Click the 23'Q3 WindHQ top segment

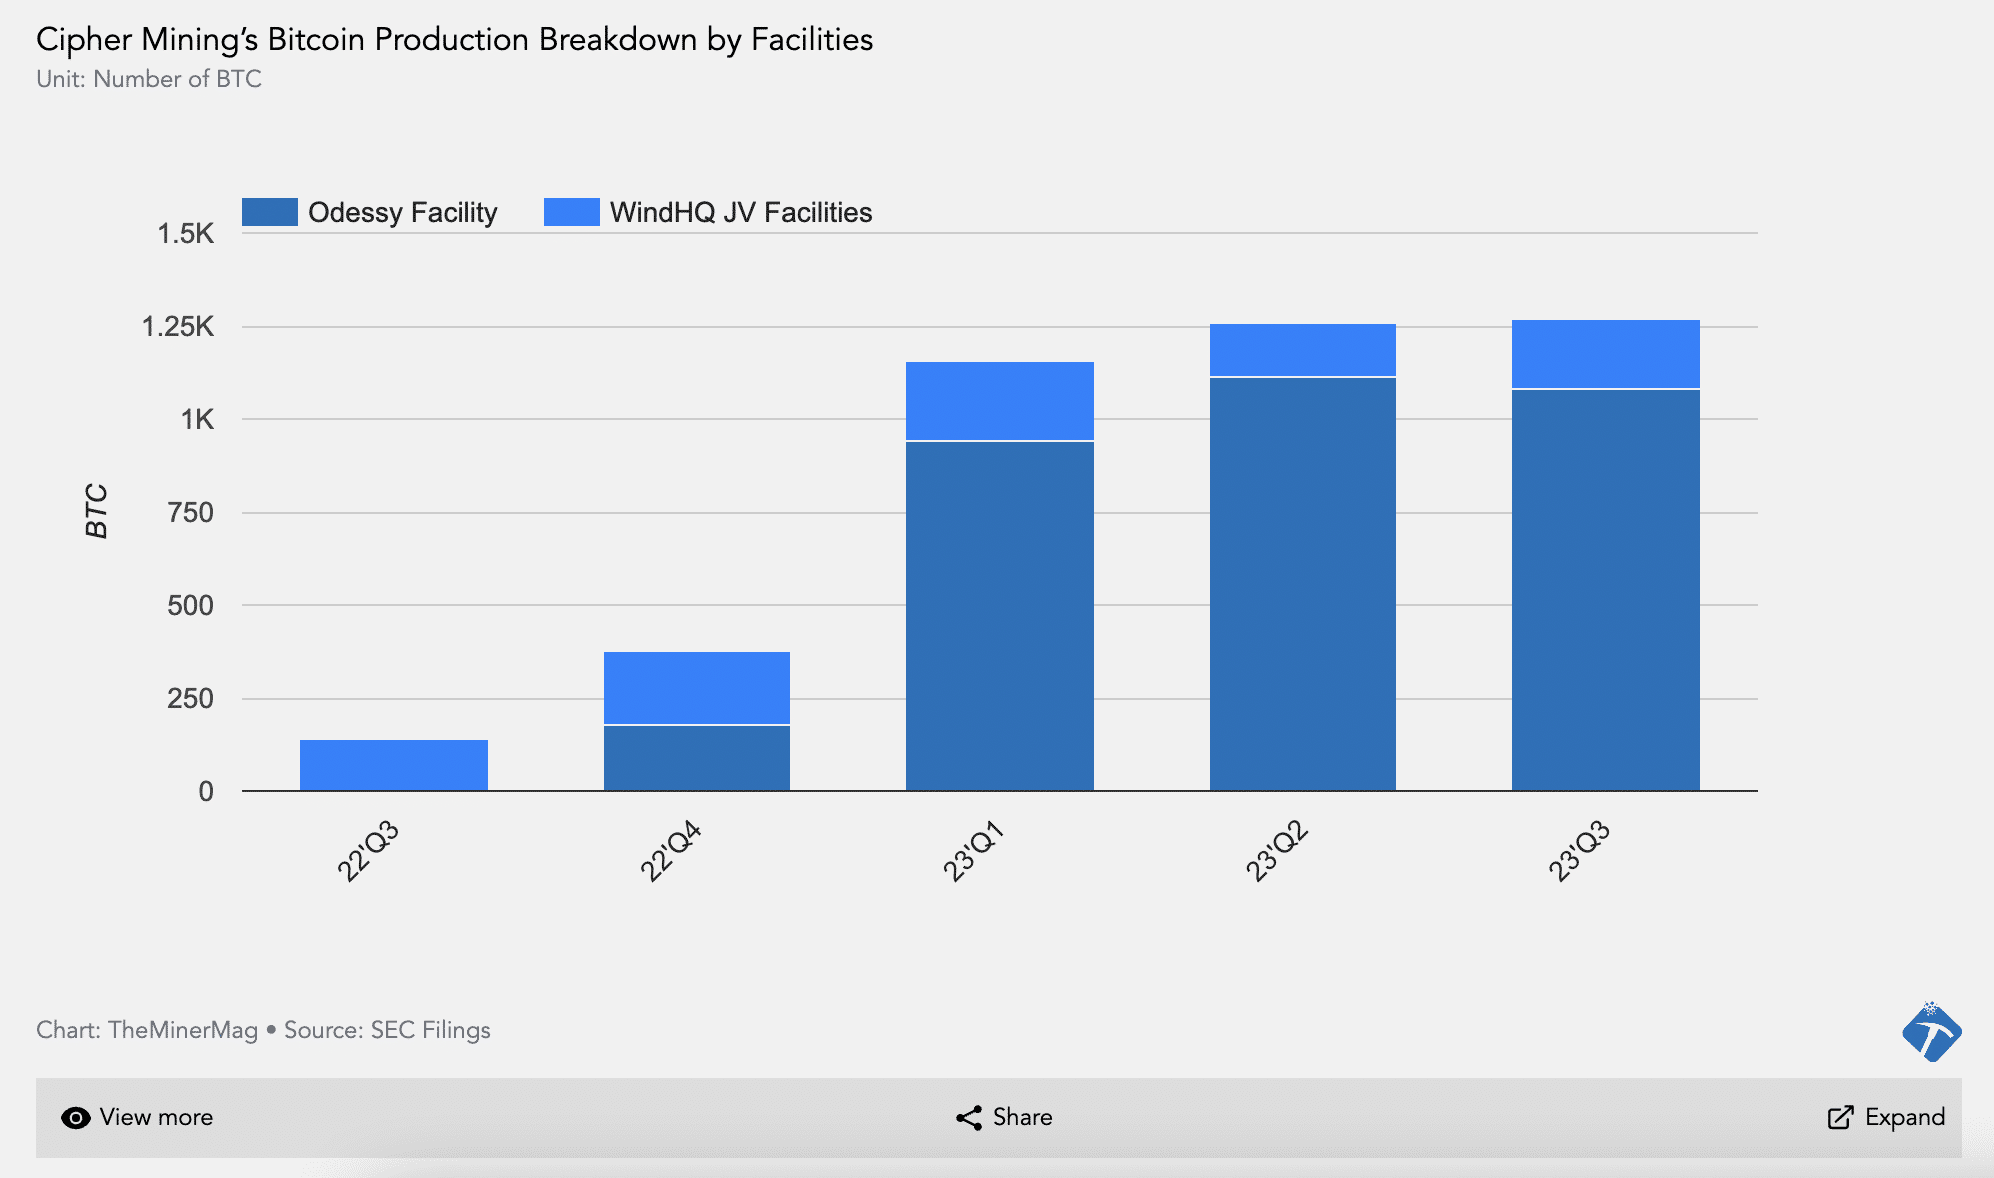(x=1606, y=354)
